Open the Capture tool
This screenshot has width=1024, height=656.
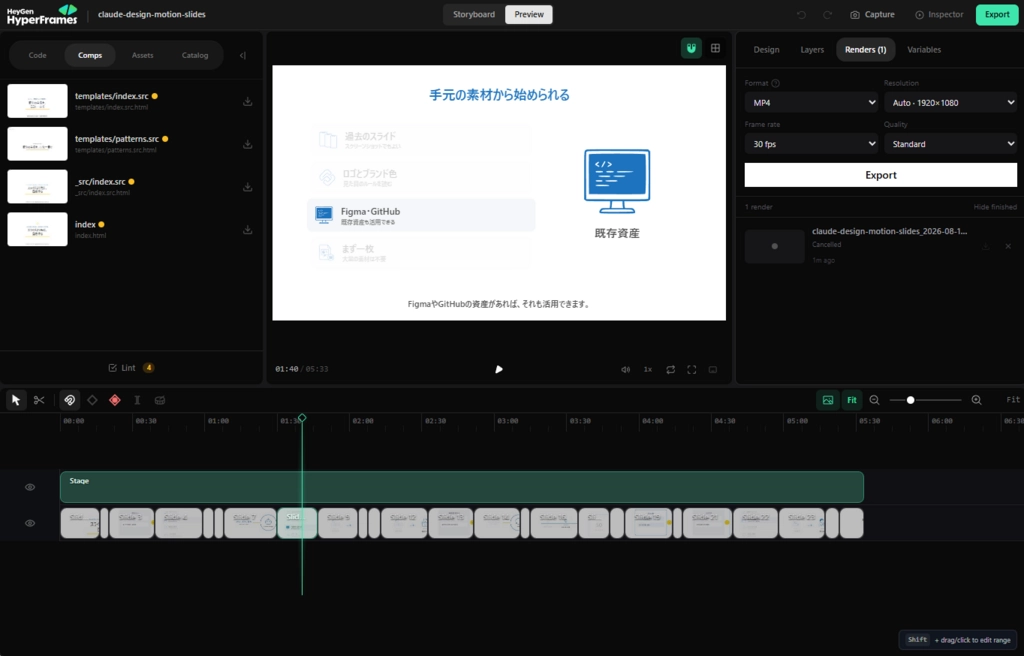click(872, 14)
